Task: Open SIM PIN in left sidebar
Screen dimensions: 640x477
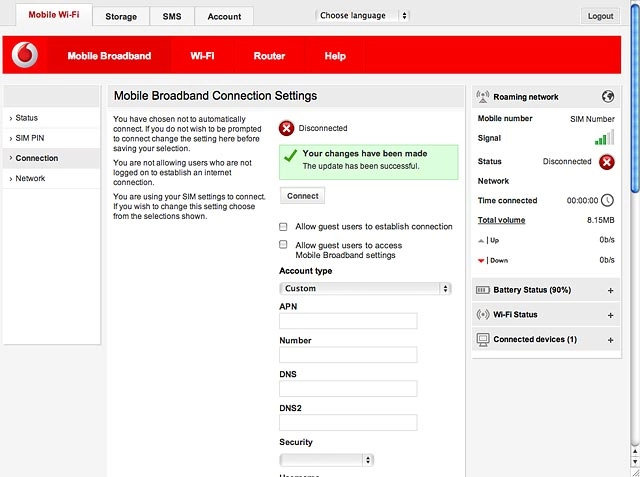Action: pyautogui.click(x=51, y=138)
